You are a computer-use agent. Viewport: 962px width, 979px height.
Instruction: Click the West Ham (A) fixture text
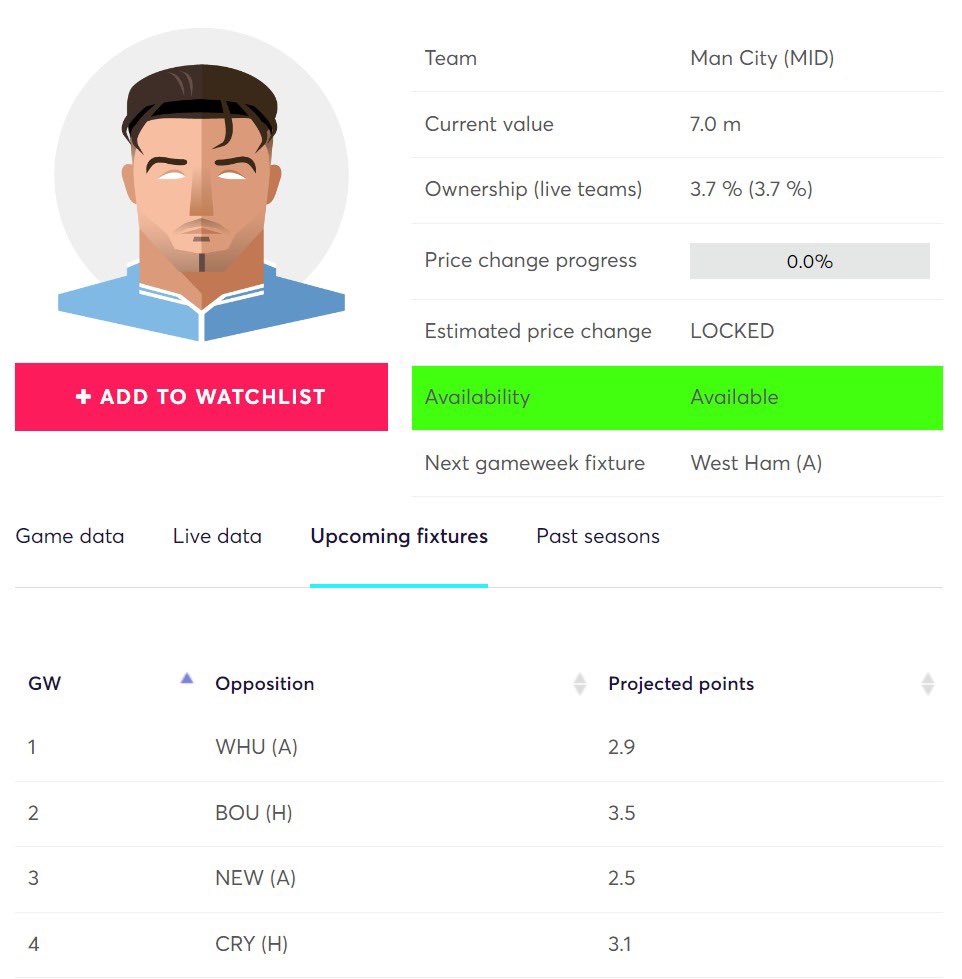(x=756, y=463)
